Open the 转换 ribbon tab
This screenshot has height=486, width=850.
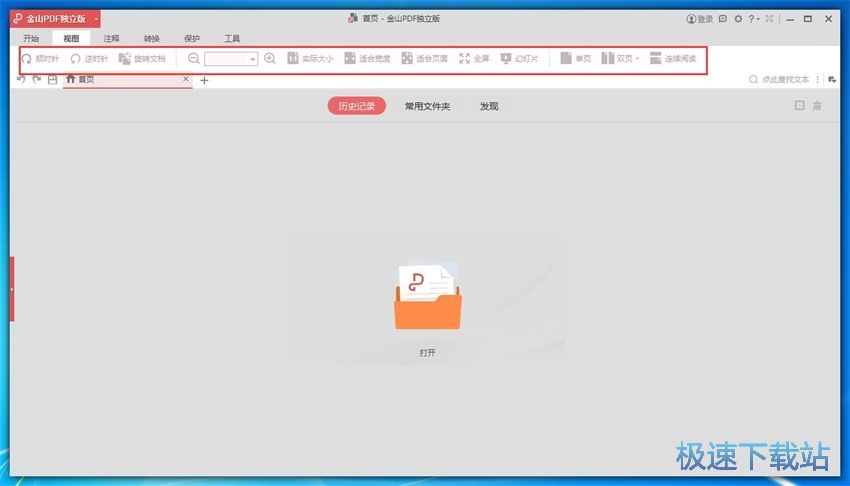pos(152,38)
